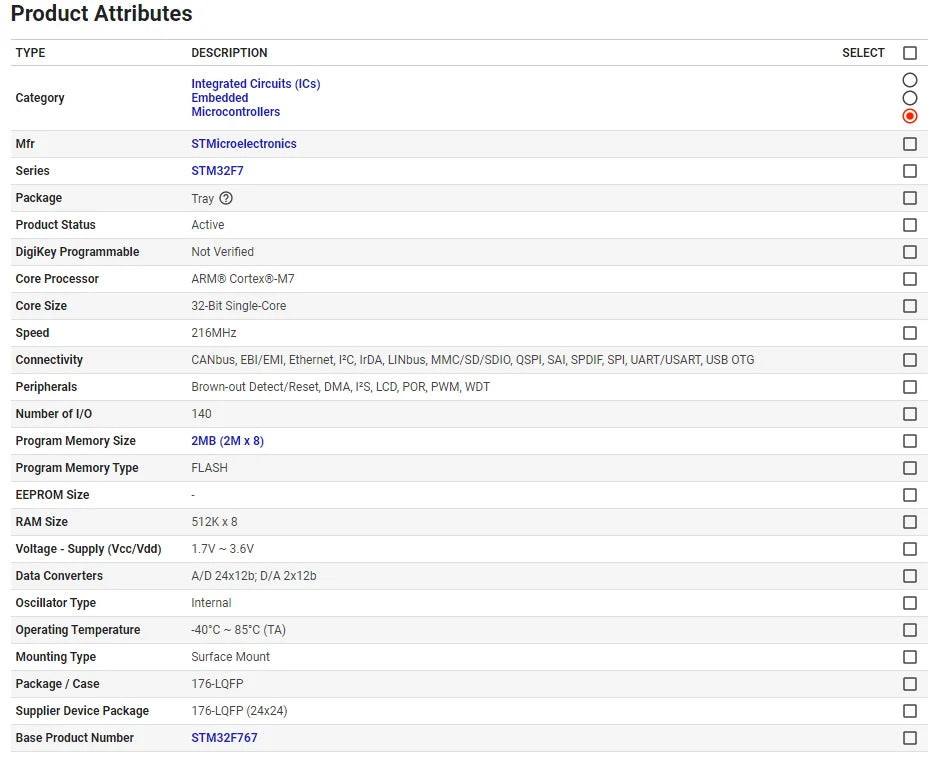This screenshot has width=933, height=758.
Task: Open the Integrated Circuits (ICs) link
Action: click(x=255, y=84)
